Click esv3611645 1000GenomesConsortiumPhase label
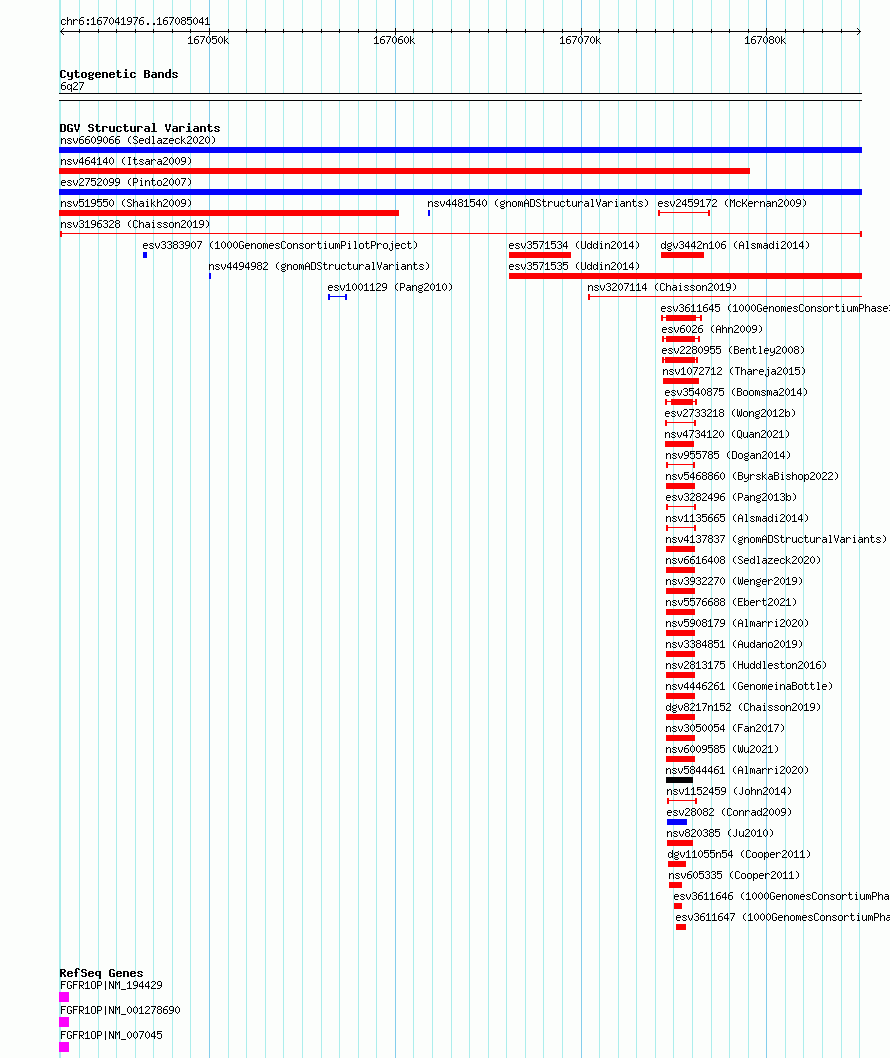 click(x=775, y=308)
